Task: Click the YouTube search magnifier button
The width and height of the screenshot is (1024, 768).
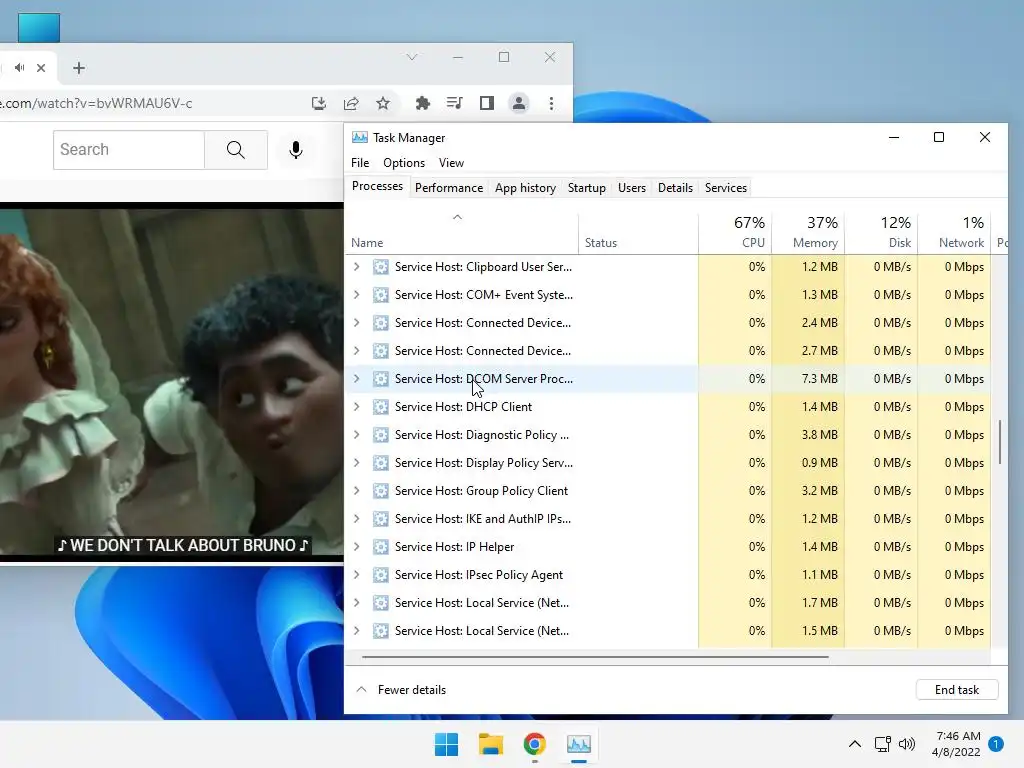Action: pyautogui.click(x=236, y=150)
